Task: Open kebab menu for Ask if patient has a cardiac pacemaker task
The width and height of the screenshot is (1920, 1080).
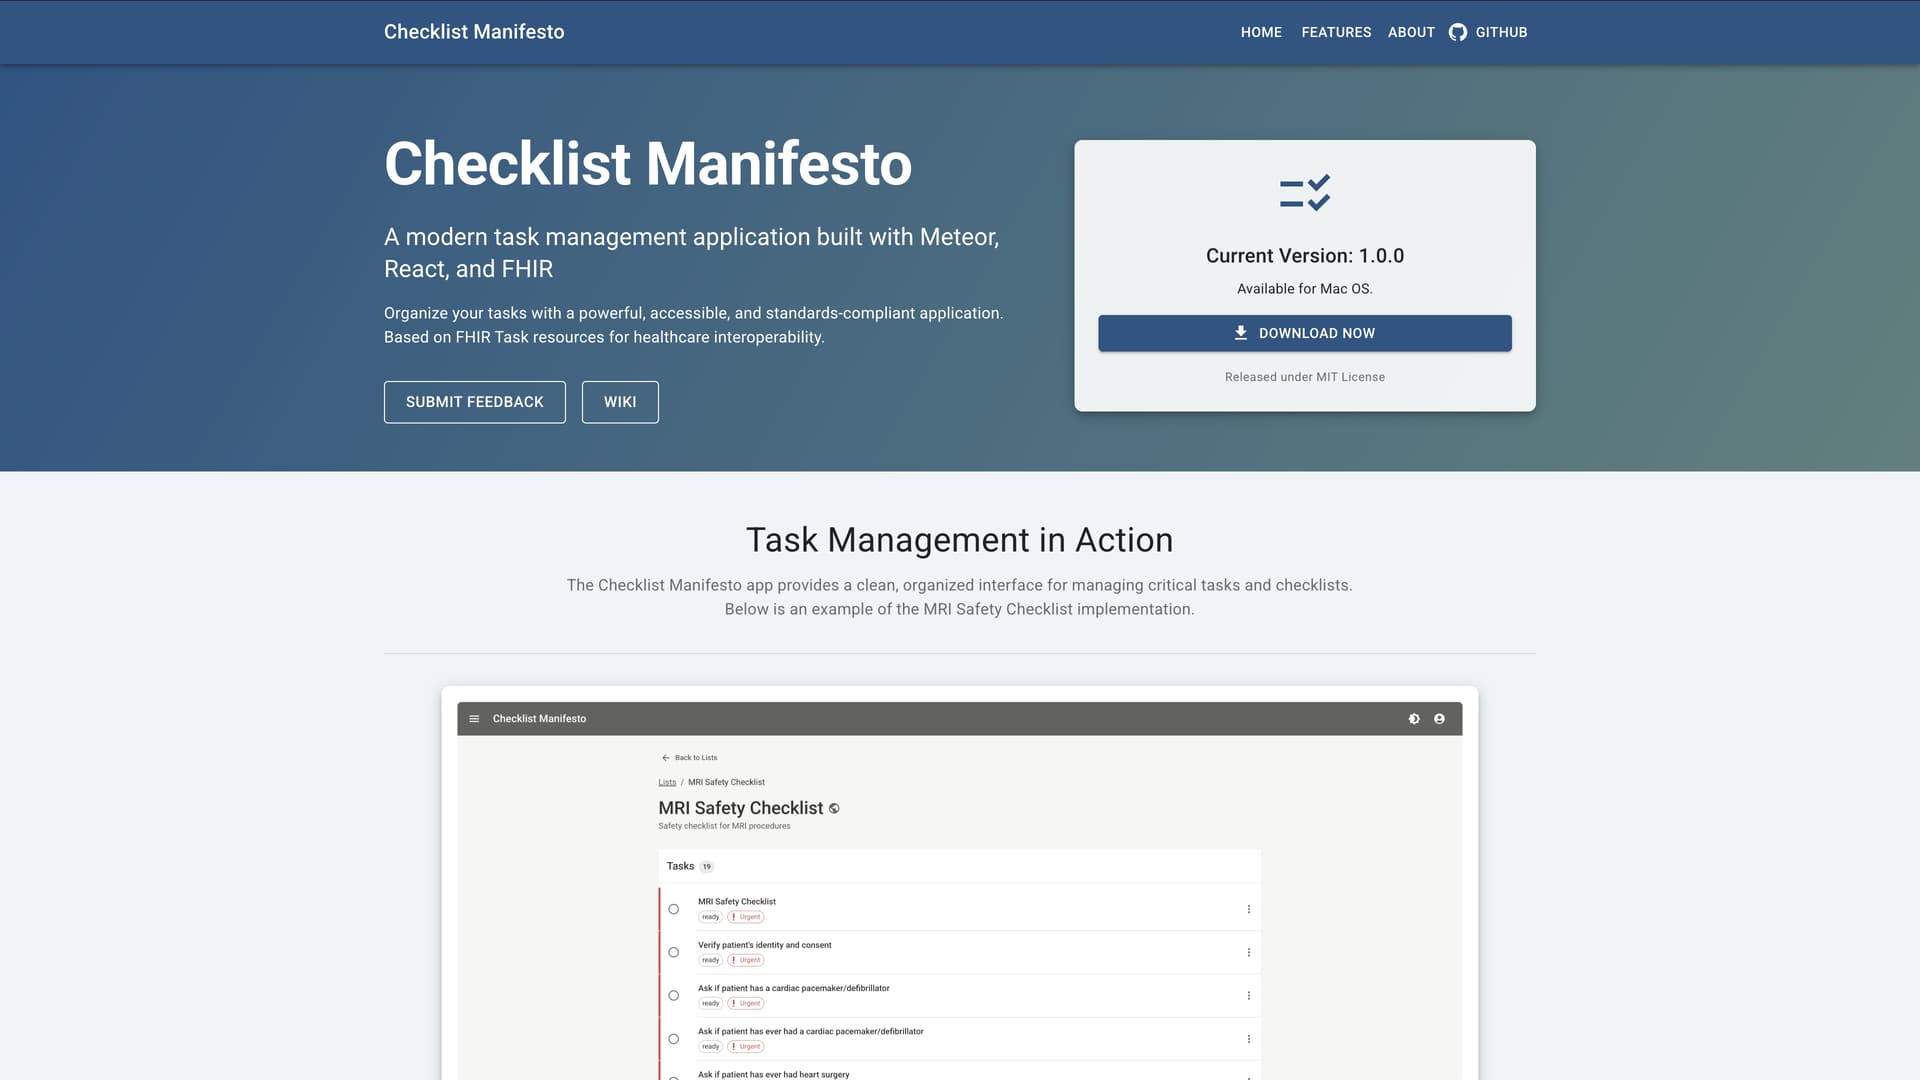Action: tap(1248, 995)
